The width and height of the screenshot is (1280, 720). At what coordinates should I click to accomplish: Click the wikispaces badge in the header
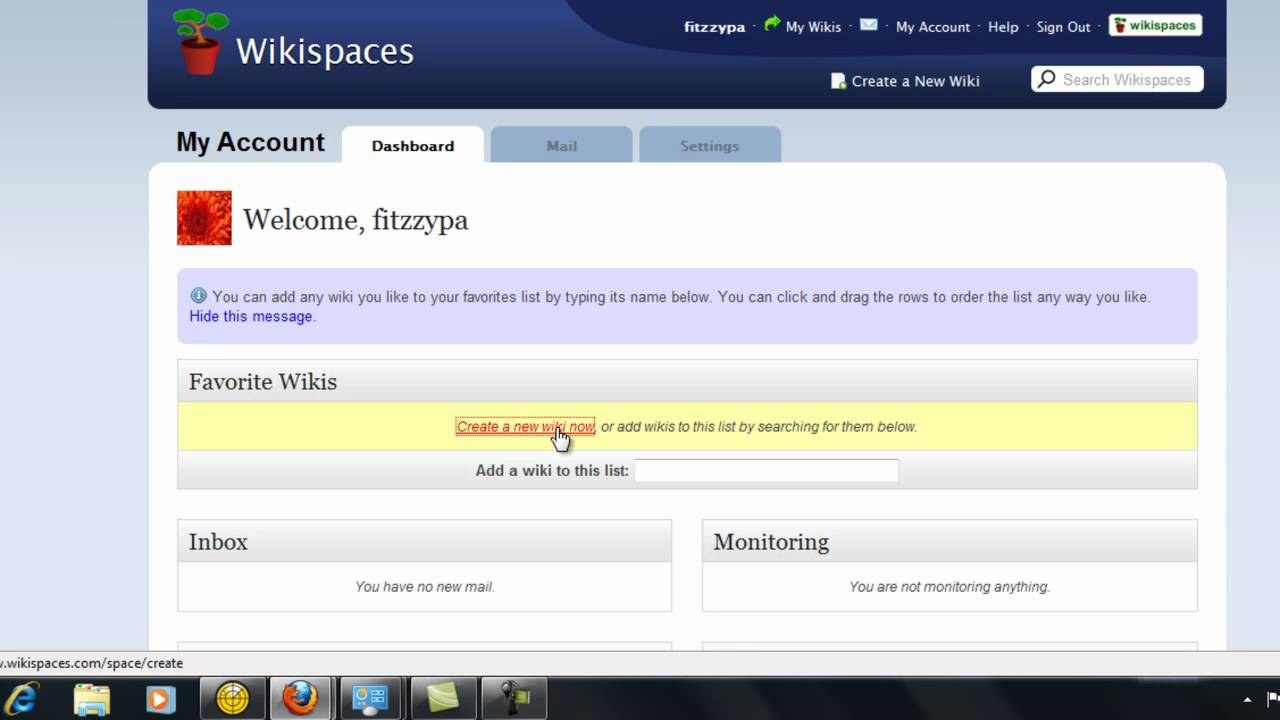pos(1155,25)
